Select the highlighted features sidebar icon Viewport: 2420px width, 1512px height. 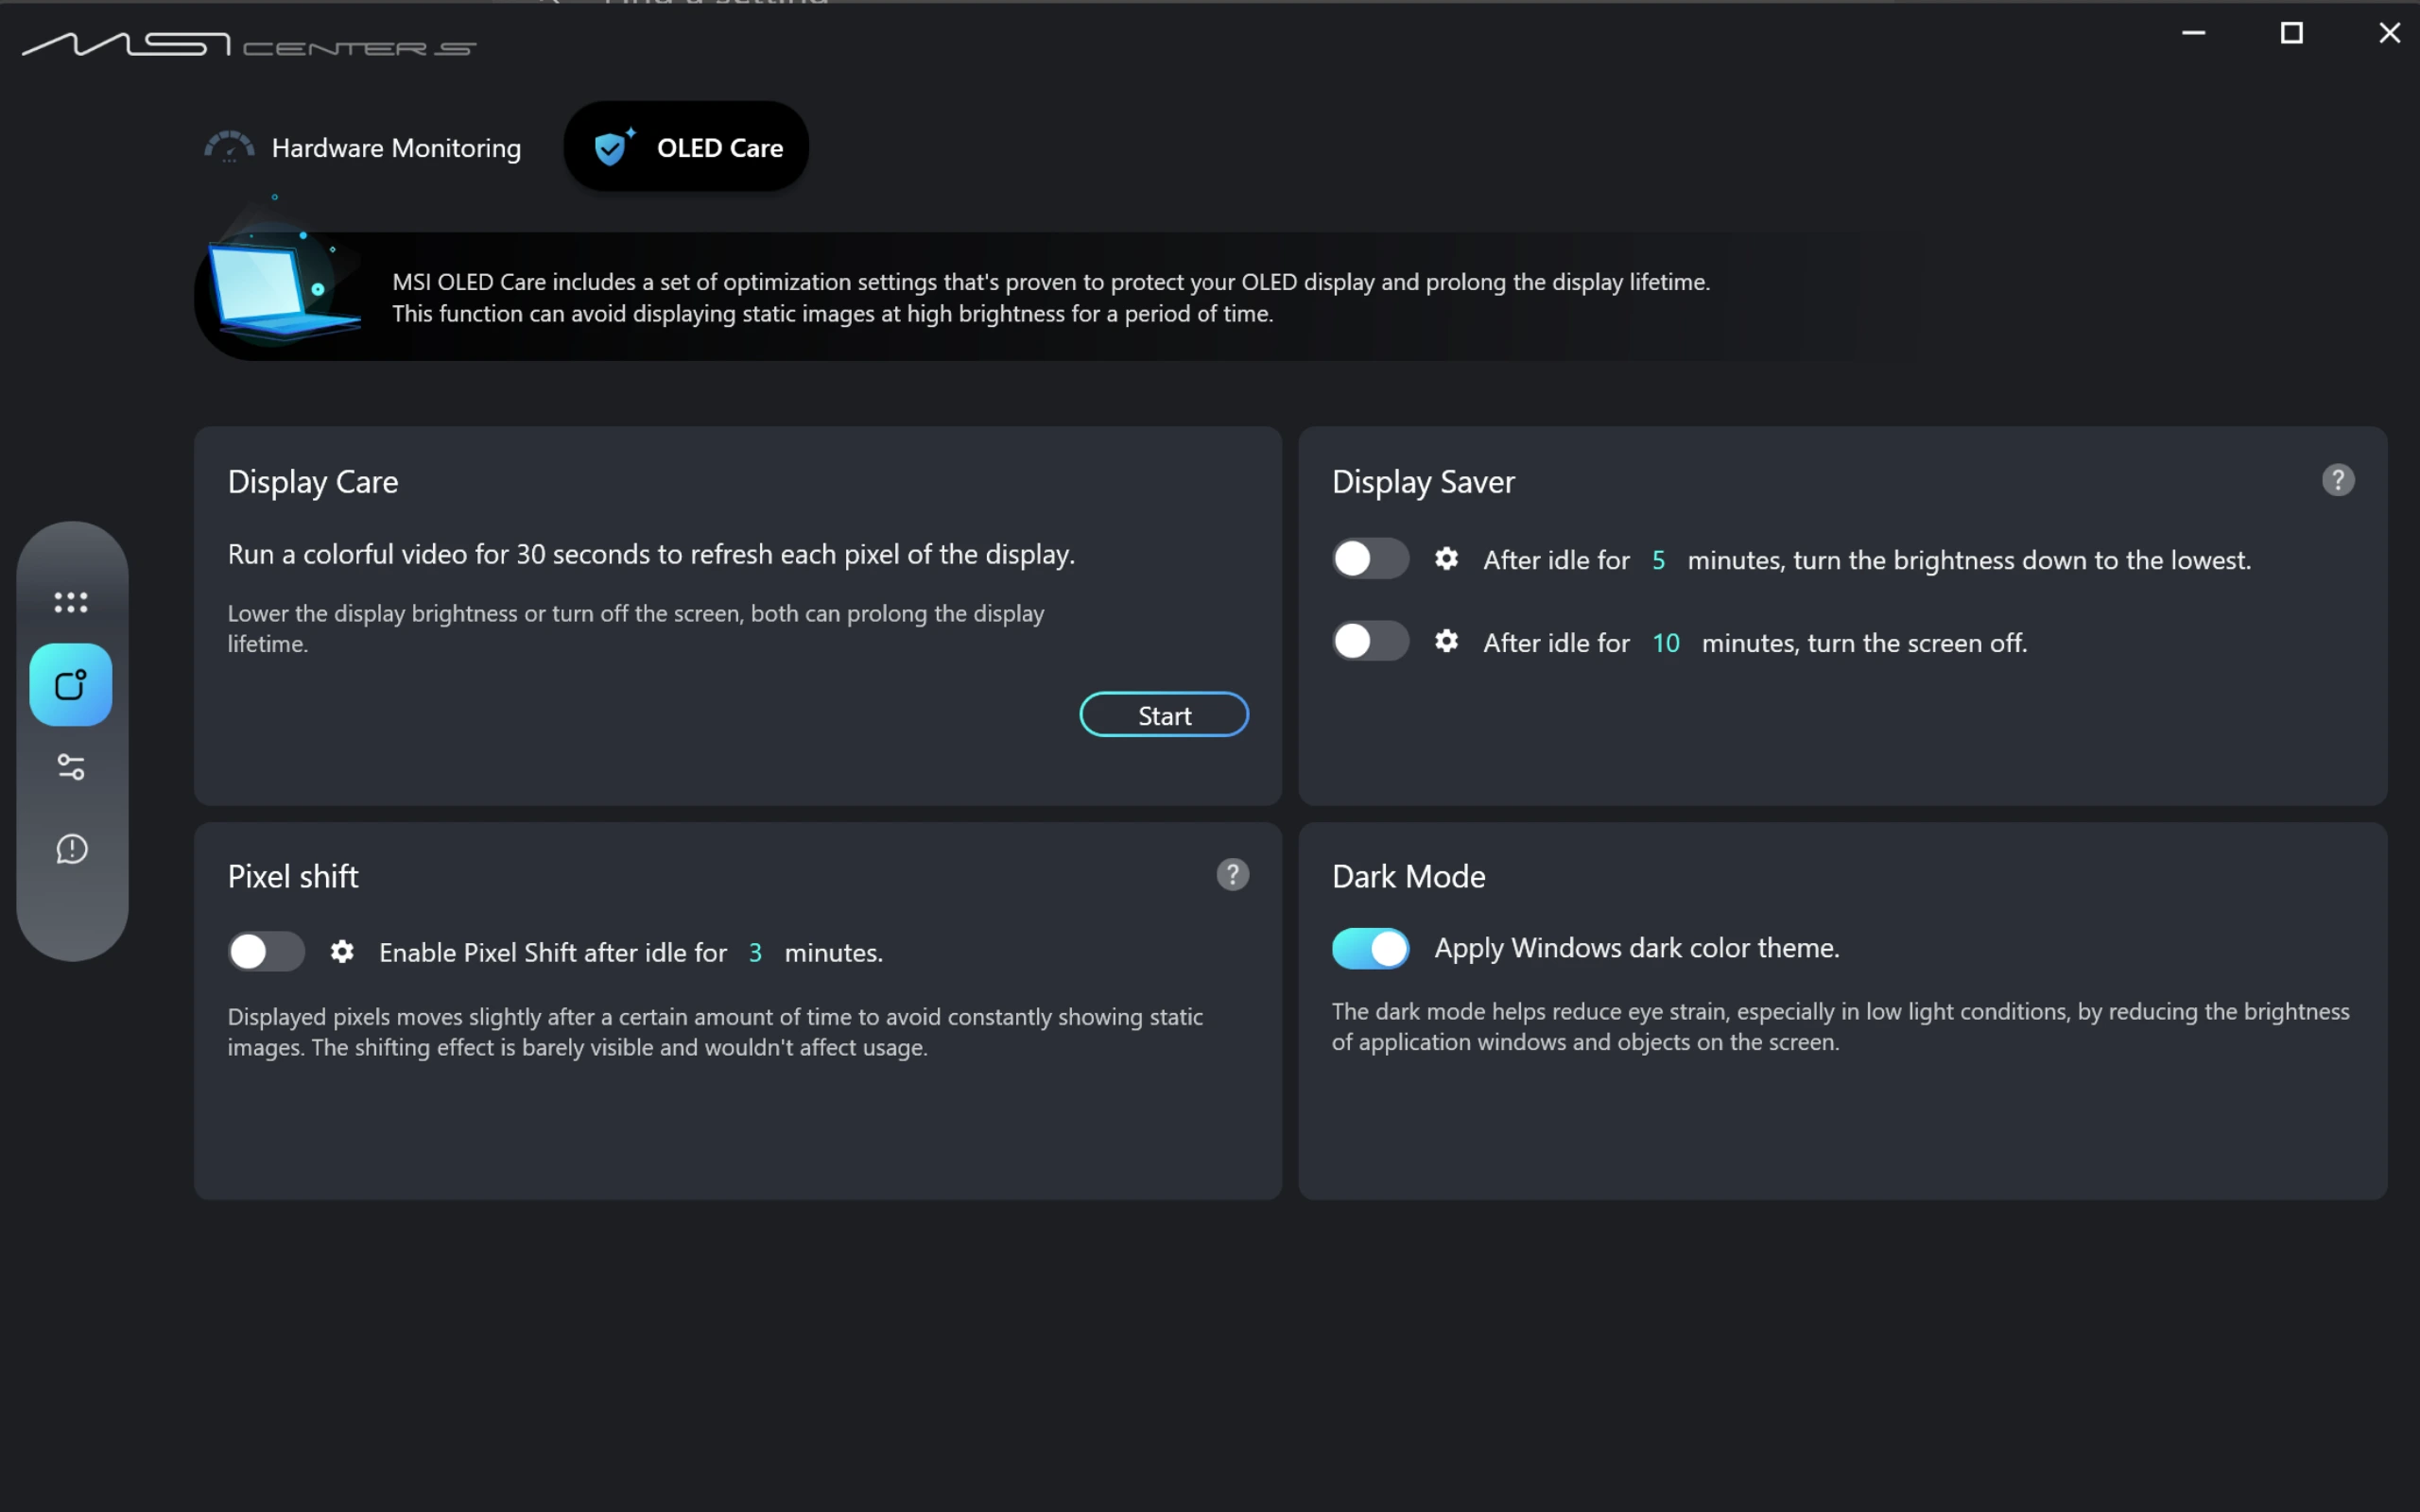coord(71,685)
